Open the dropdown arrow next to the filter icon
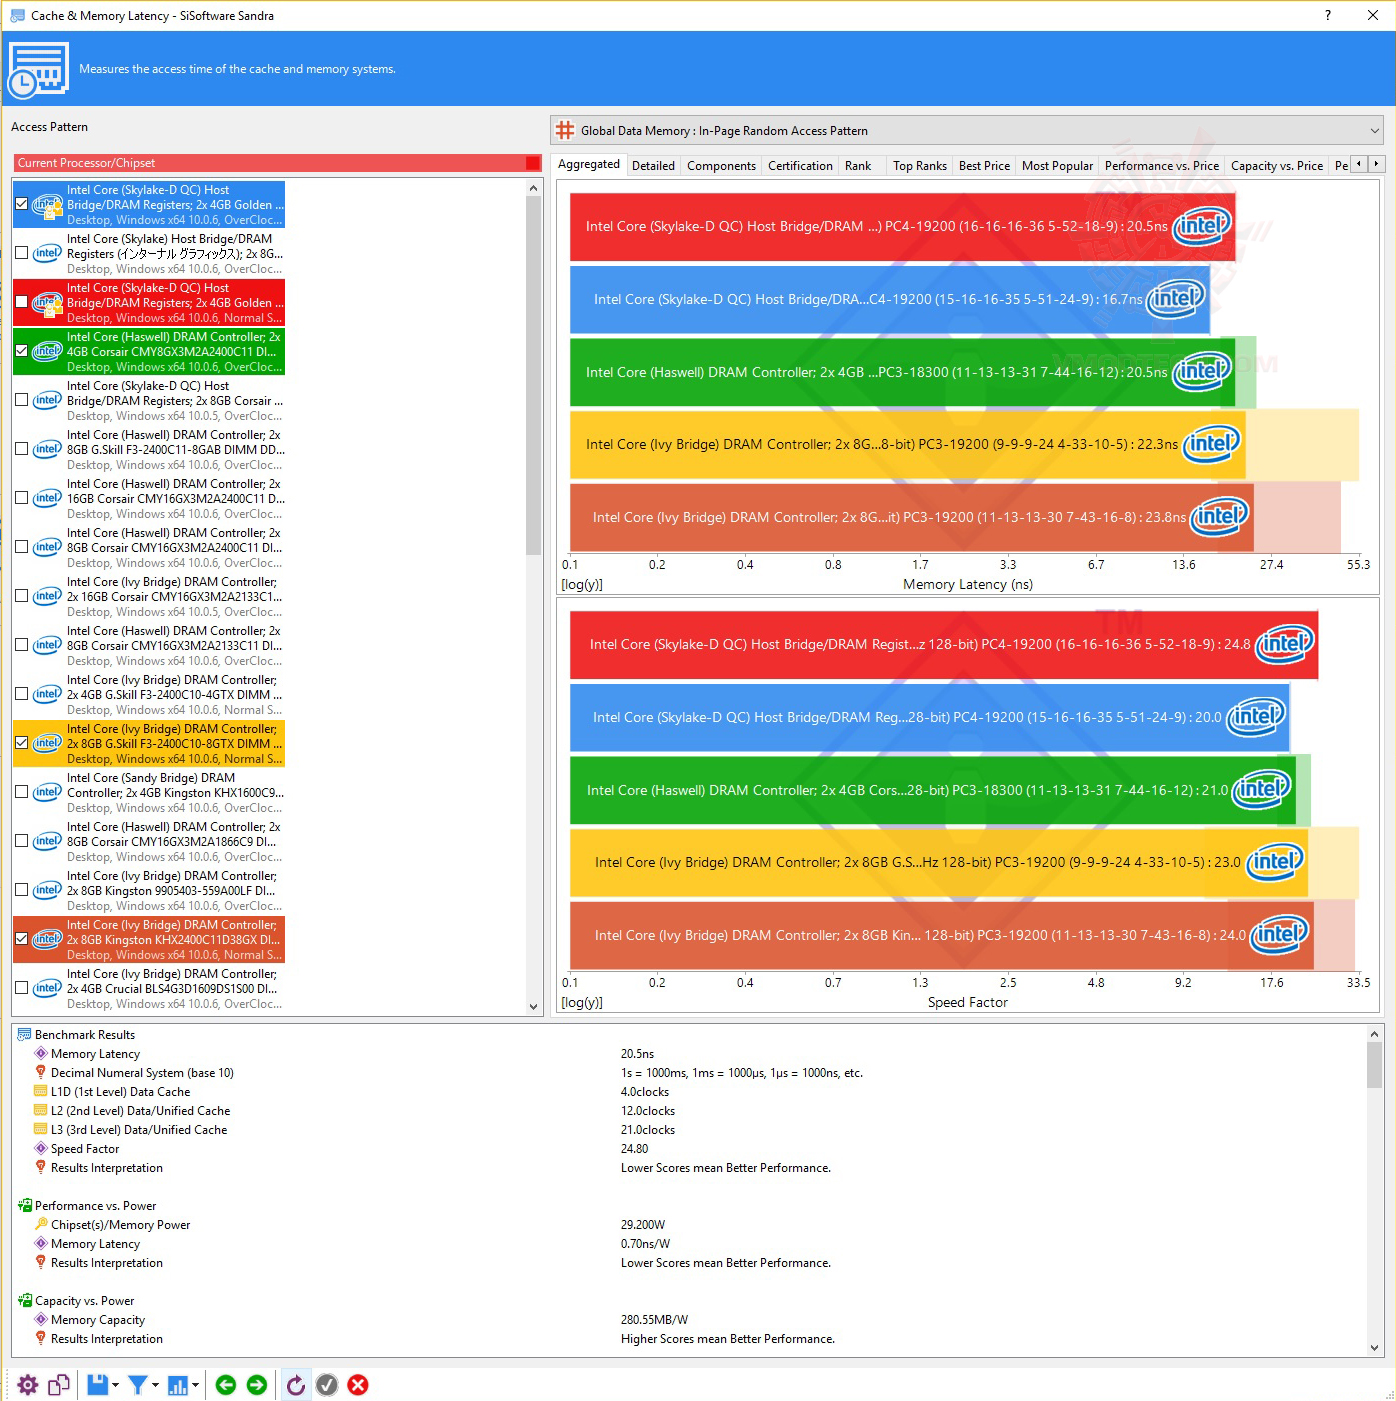The image size is (1396, 1401). tap(155, 1385)
